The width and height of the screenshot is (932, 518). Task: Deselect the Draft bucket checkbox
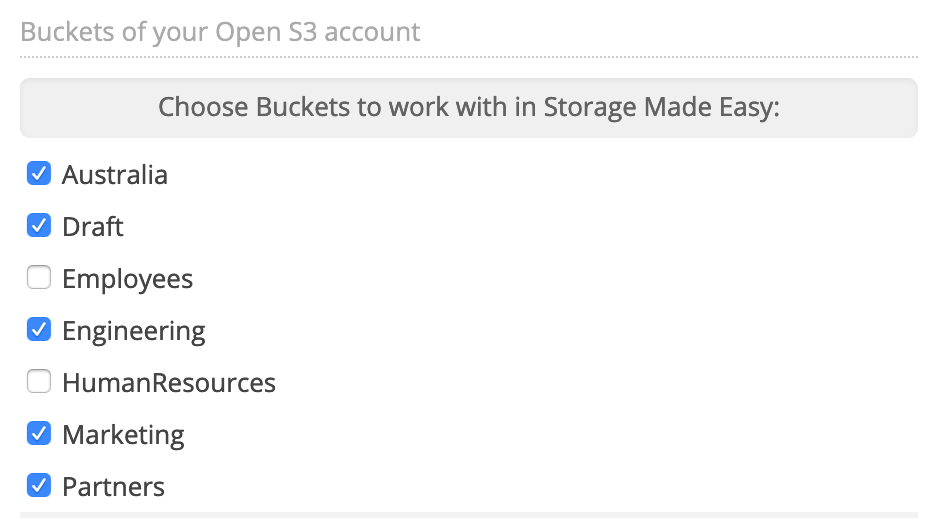tap(39, 226)
